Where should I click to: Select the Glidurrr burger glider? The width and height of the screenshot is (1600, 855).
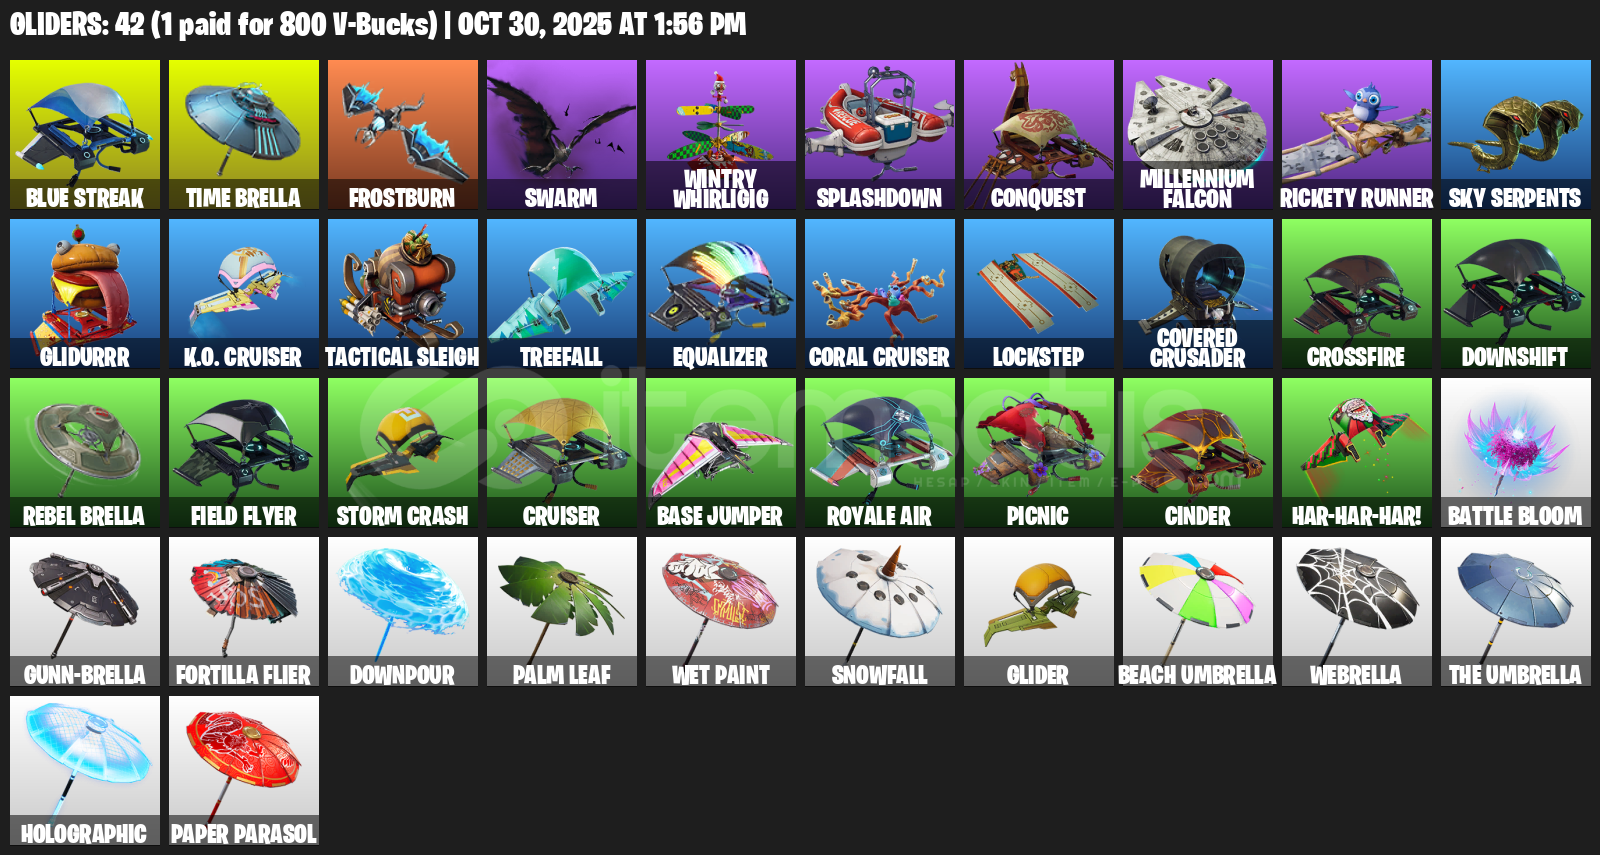(85, 294)
